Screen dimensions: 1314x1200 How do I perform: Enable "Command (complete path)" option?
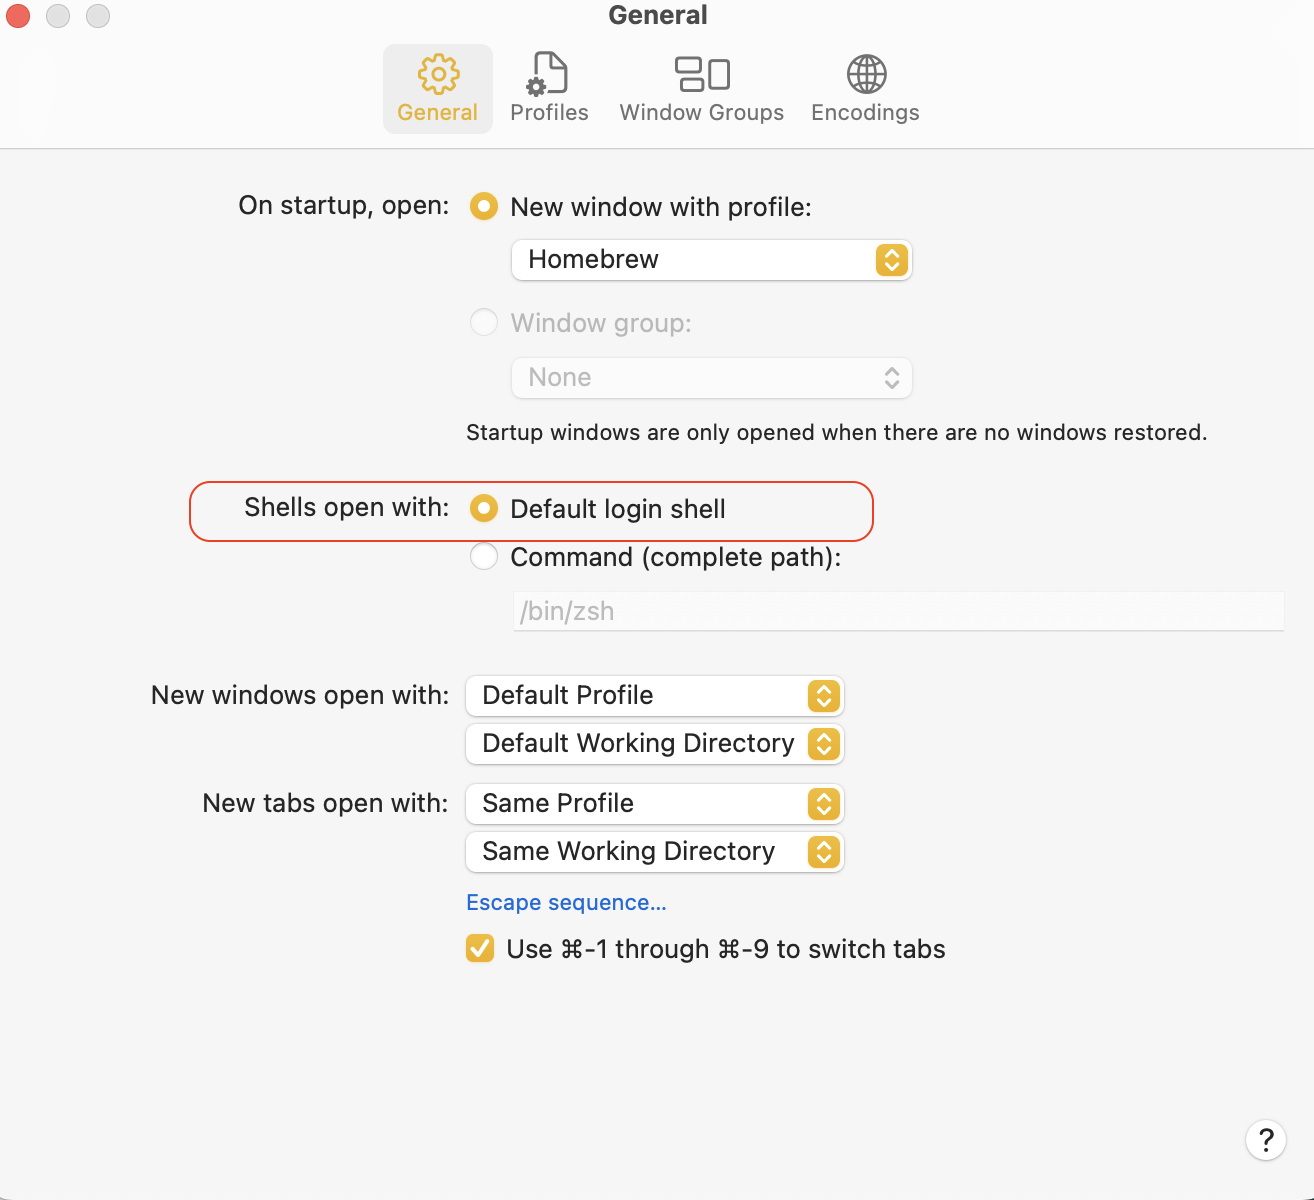point(484,556)
